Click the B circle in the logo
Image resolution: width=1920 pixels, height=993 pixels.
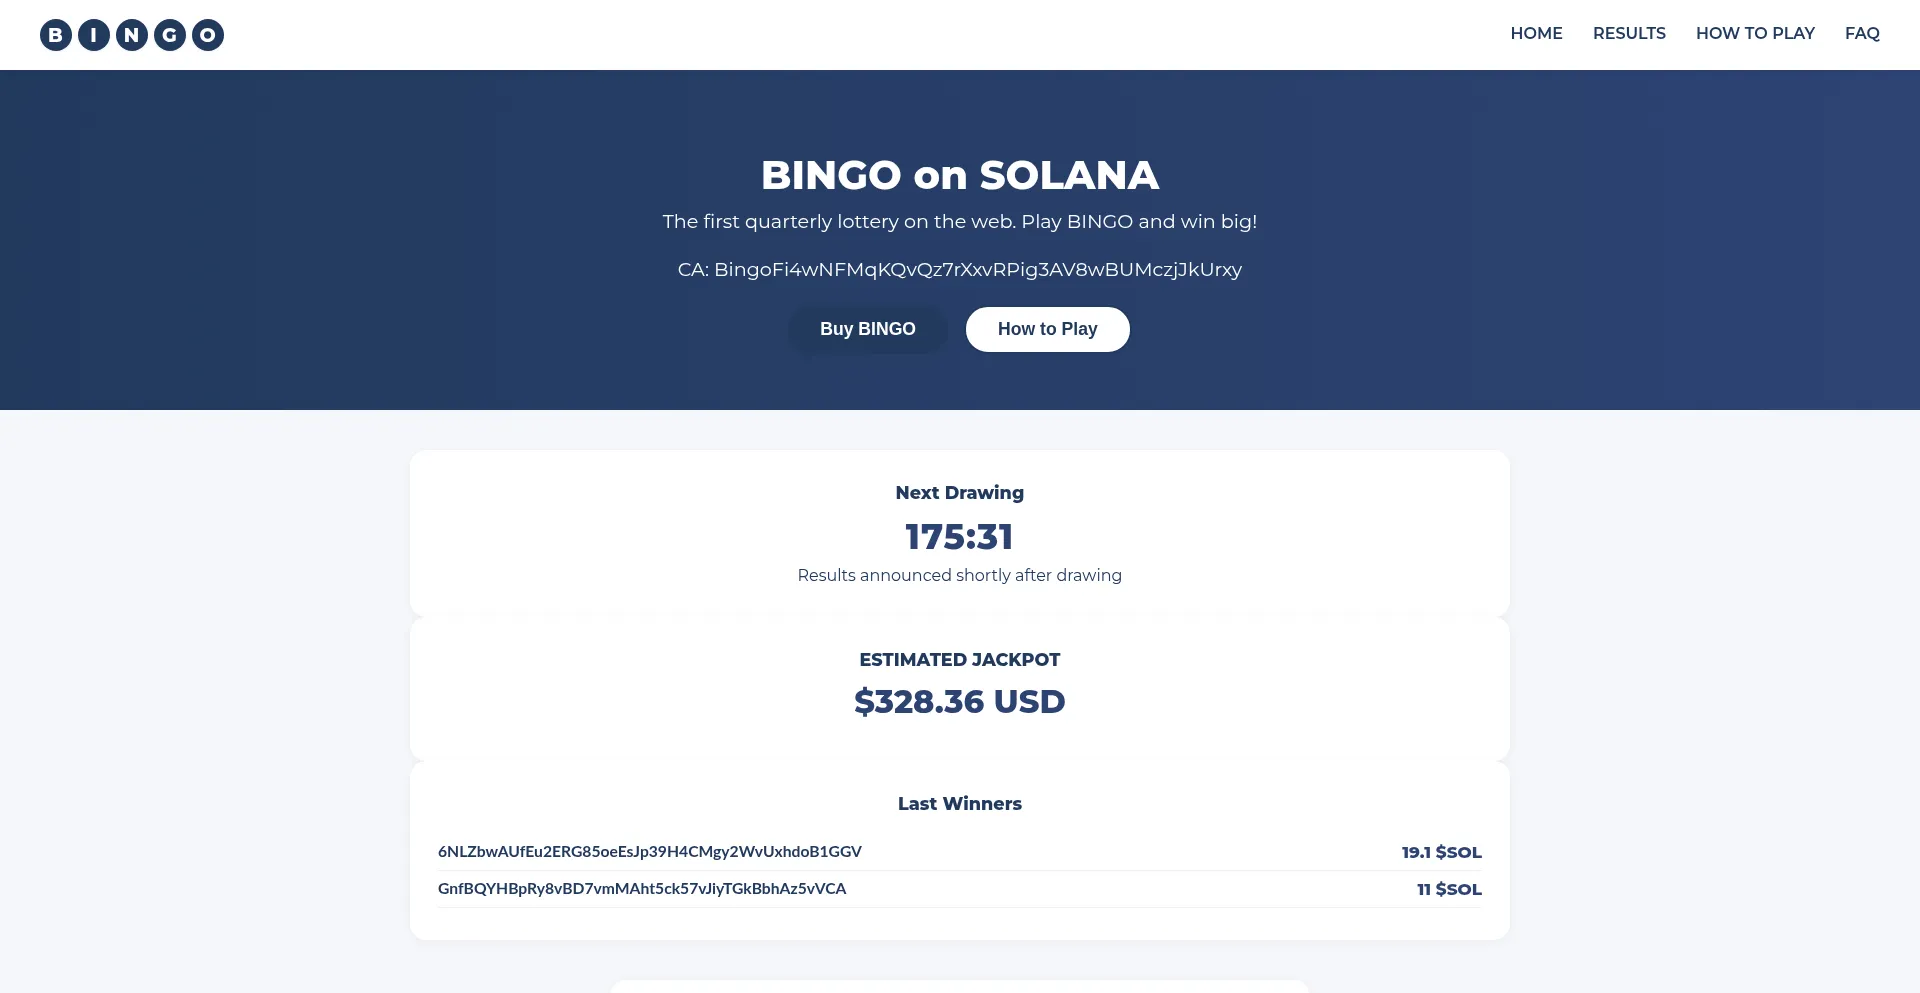click(x=56, y=35)
